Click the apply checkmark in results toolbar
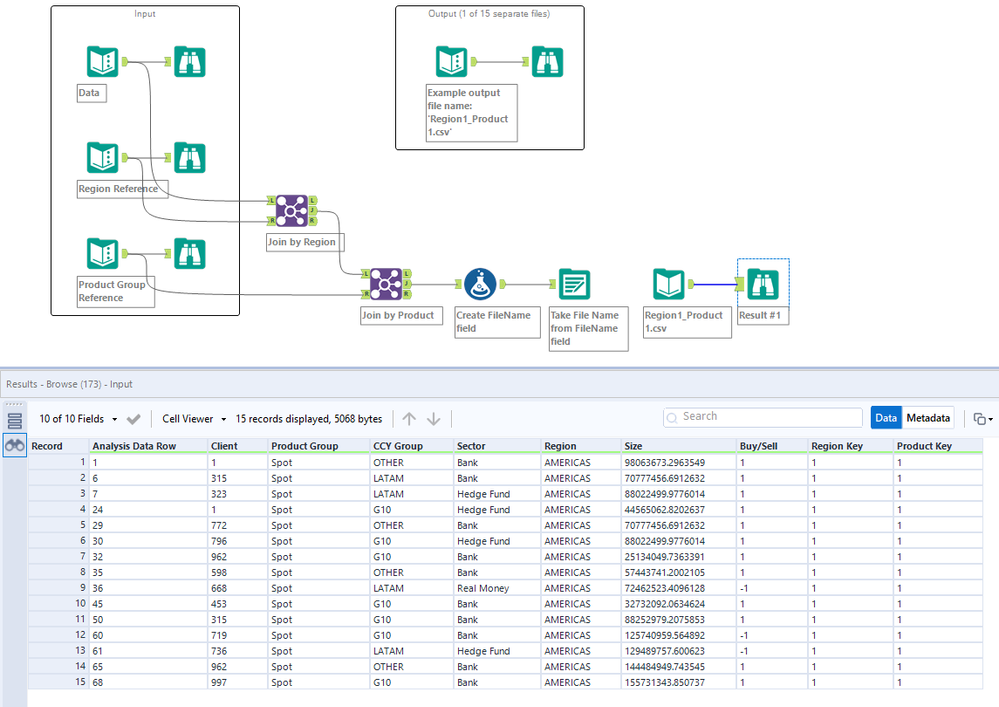Screen dimensions: 999x707 [134, 419]
